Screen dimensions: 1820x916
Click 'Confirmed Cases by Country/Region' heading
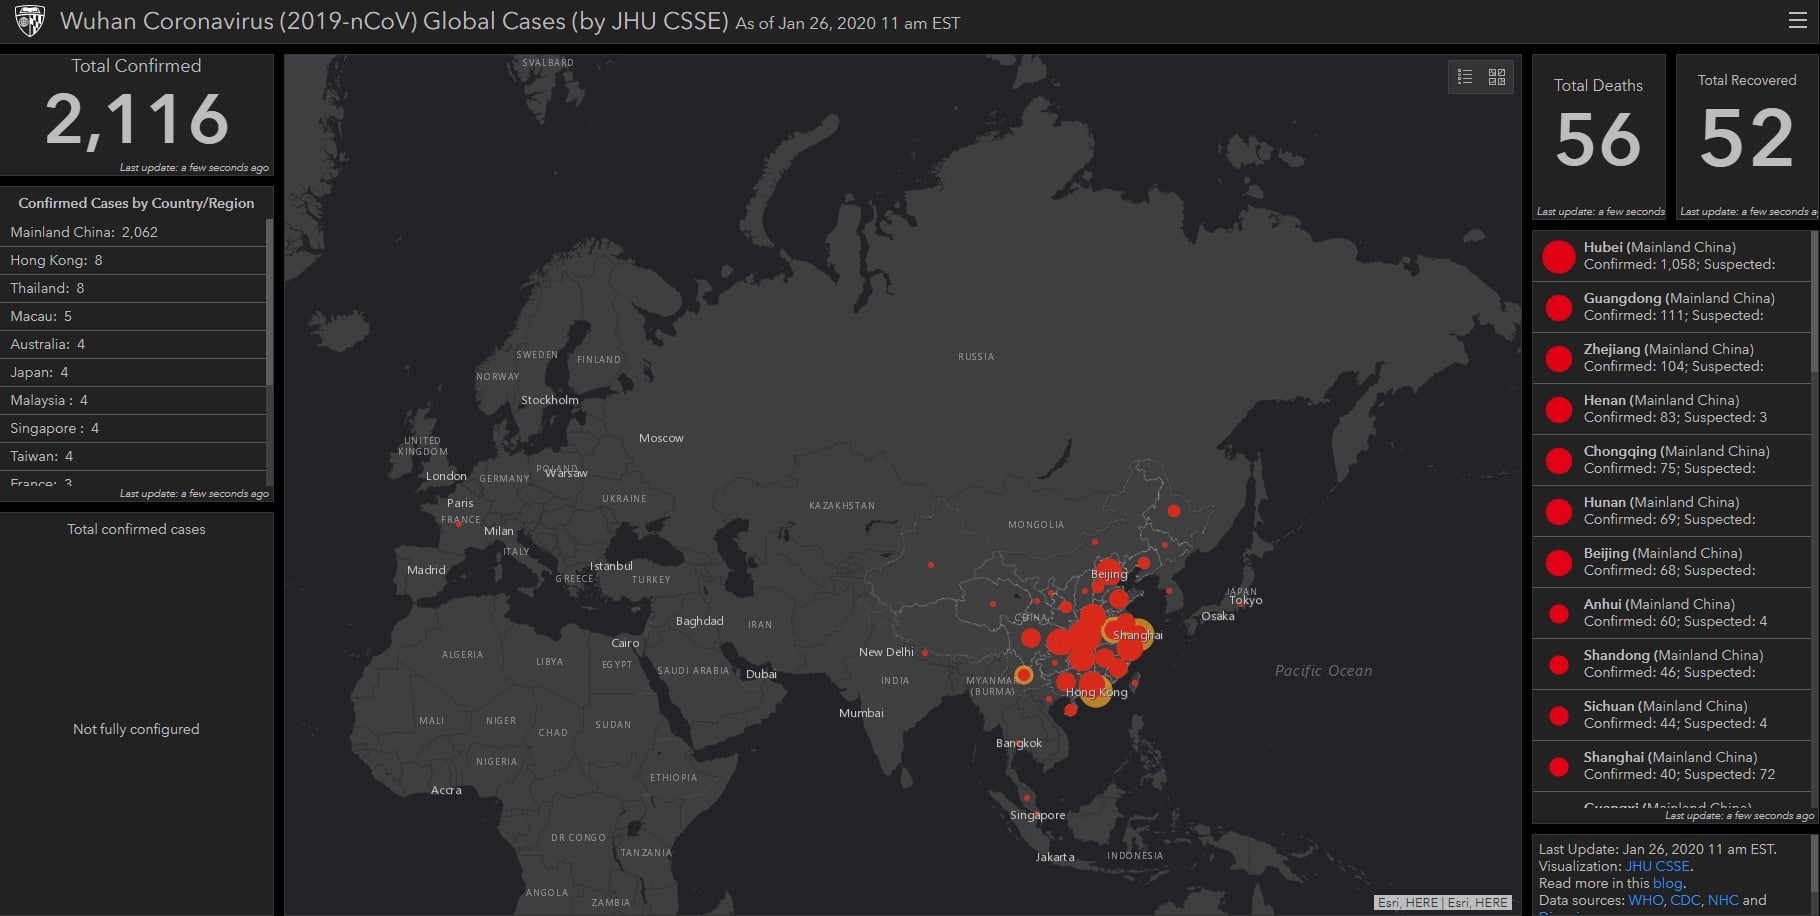tap(136, 203)
